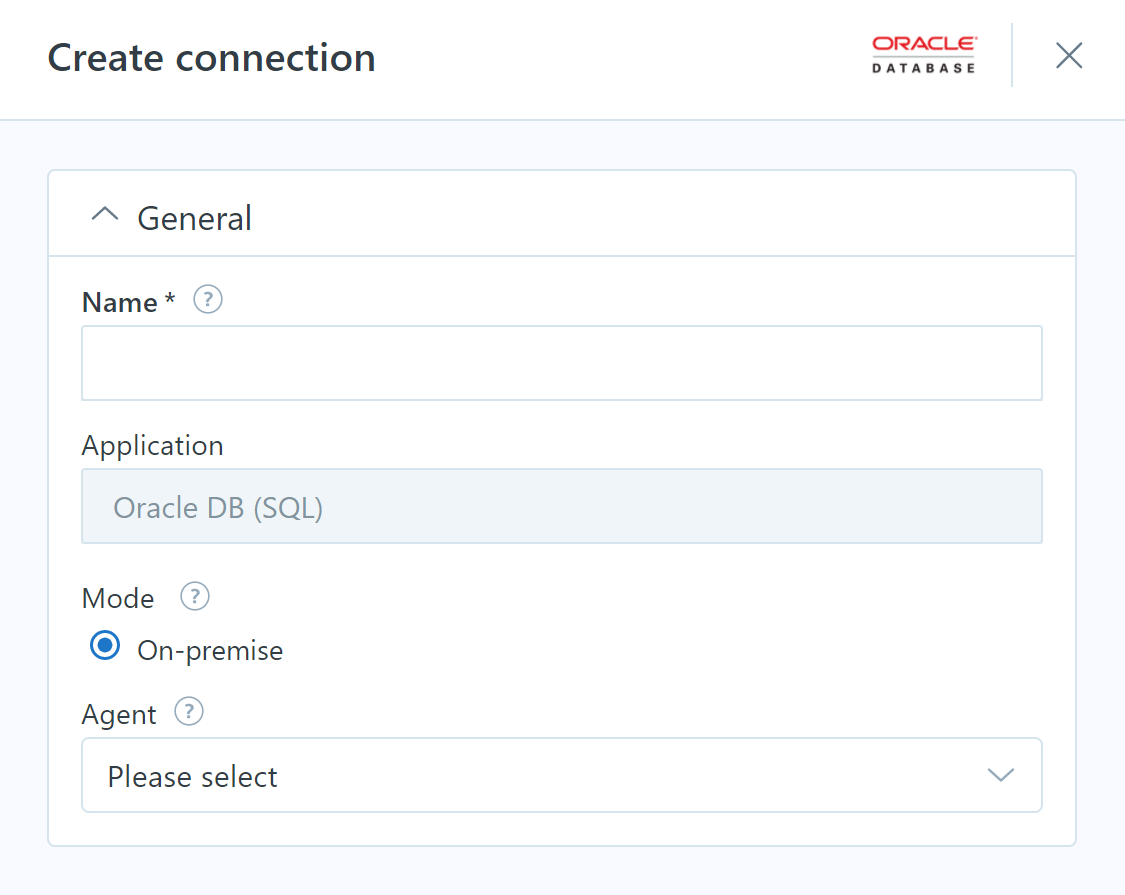Click the Oracle DB (SQL) Application field
This screenshot has height=895, width=1125.
pos(561,506)
